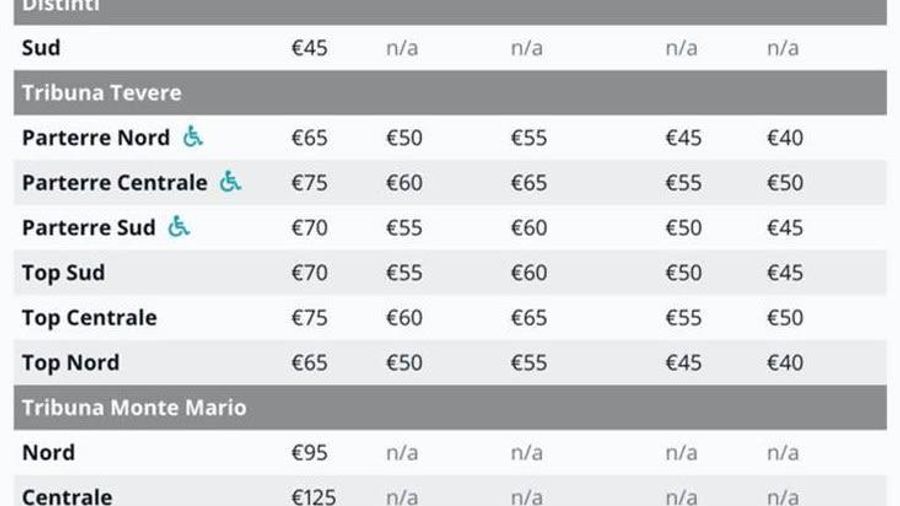
Task: Select the €75 price in Top Centrale row
Action: [x=309, y=318]
